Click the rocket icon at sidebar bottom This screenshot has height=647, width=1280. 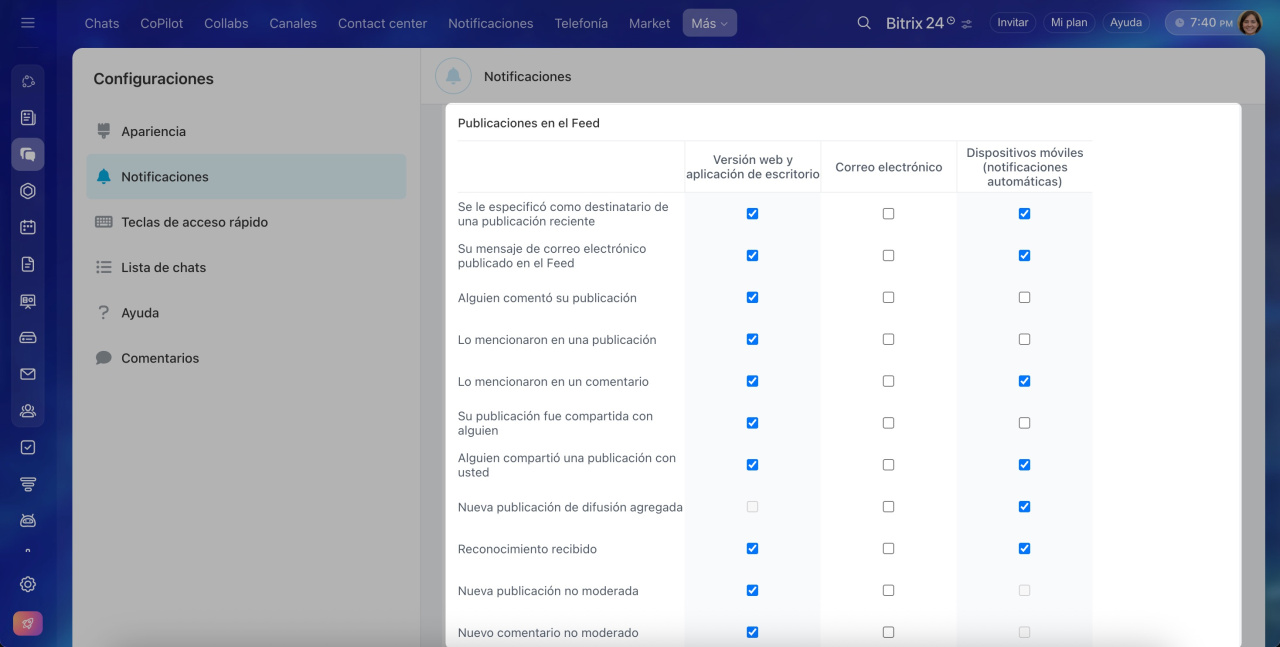tap(28, 623)
